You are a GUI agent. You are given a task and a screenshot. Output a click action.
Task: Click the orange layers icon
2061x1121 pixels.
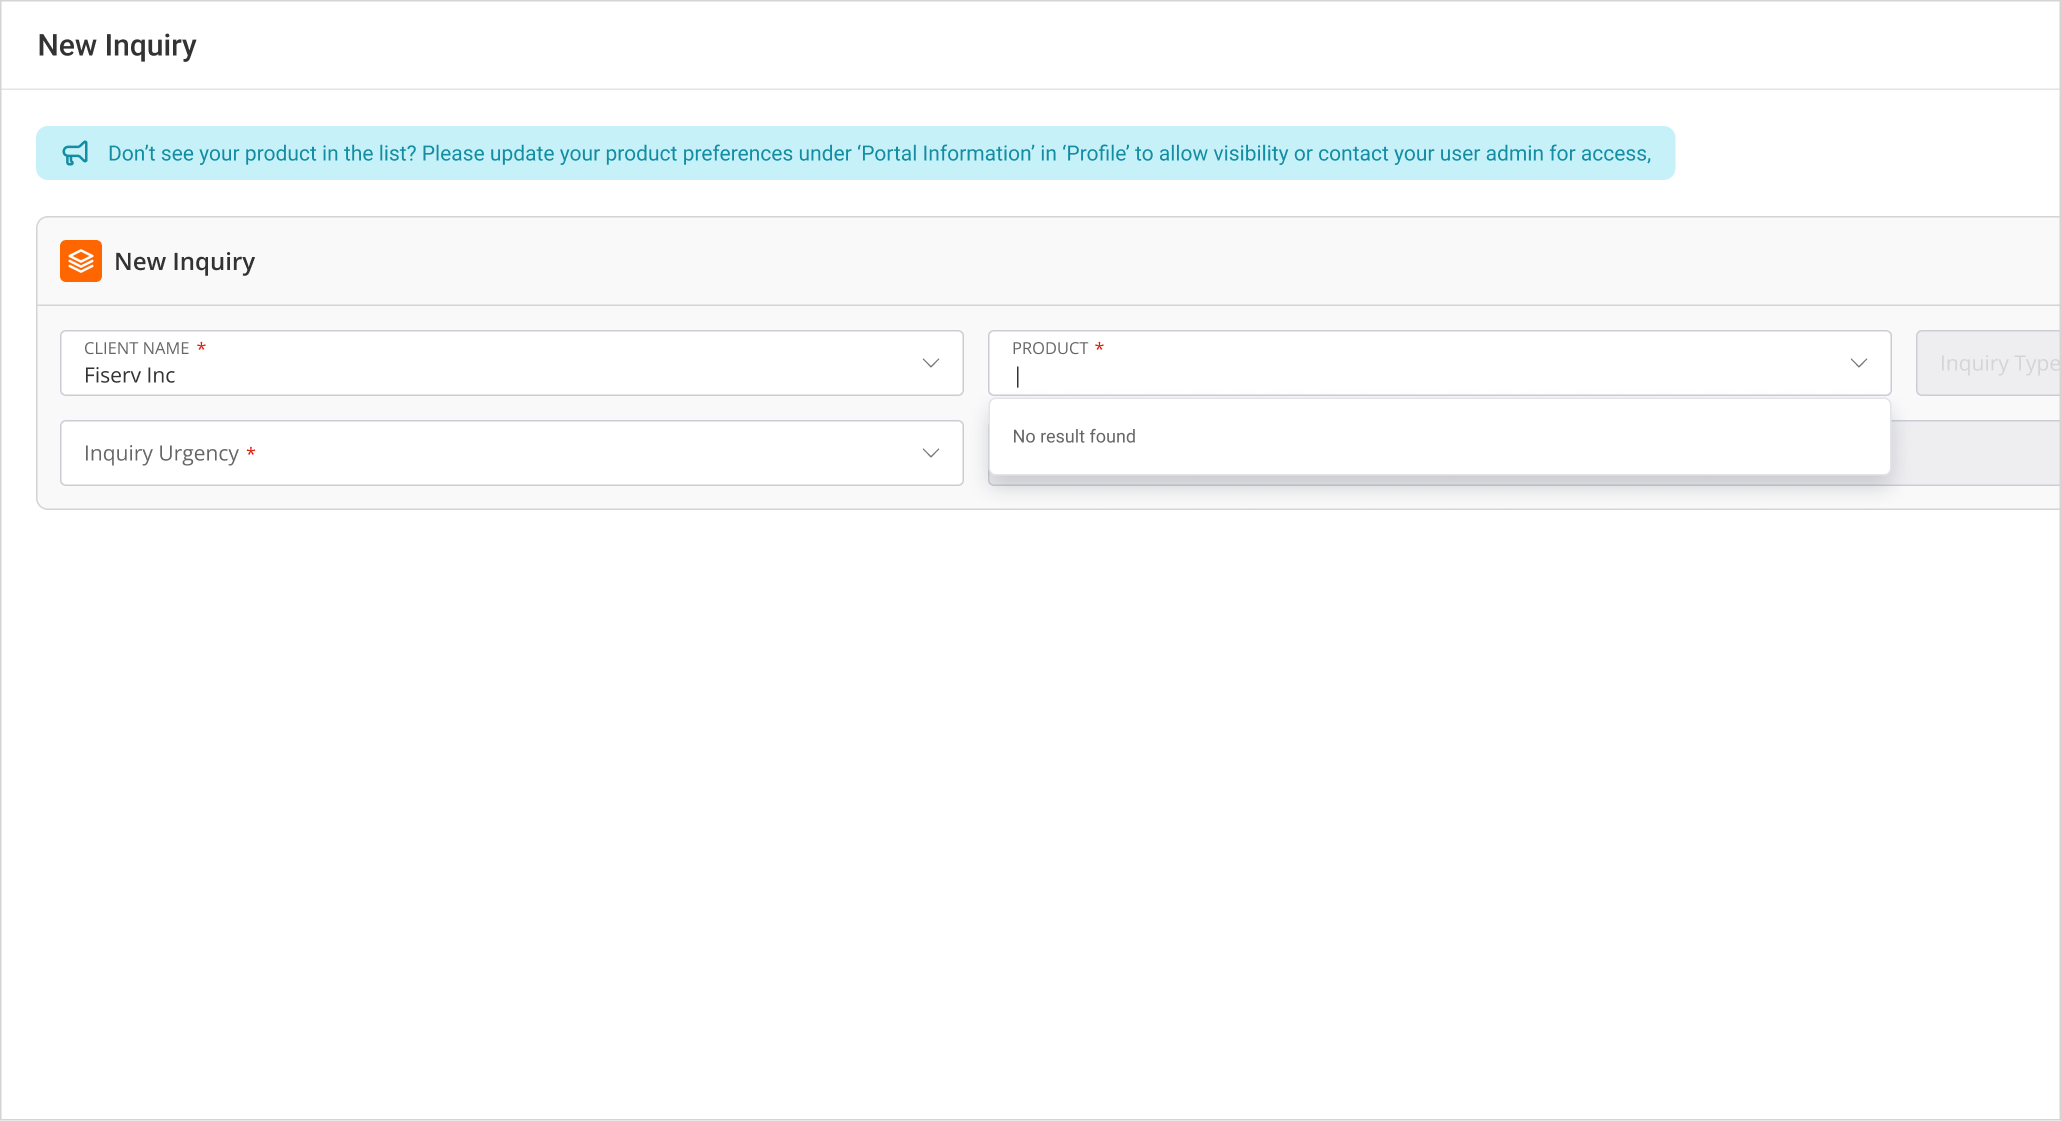point(81,261)
